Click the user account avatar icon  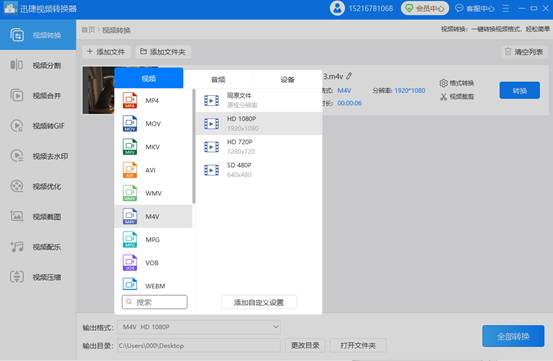click(x=337, y=8)
